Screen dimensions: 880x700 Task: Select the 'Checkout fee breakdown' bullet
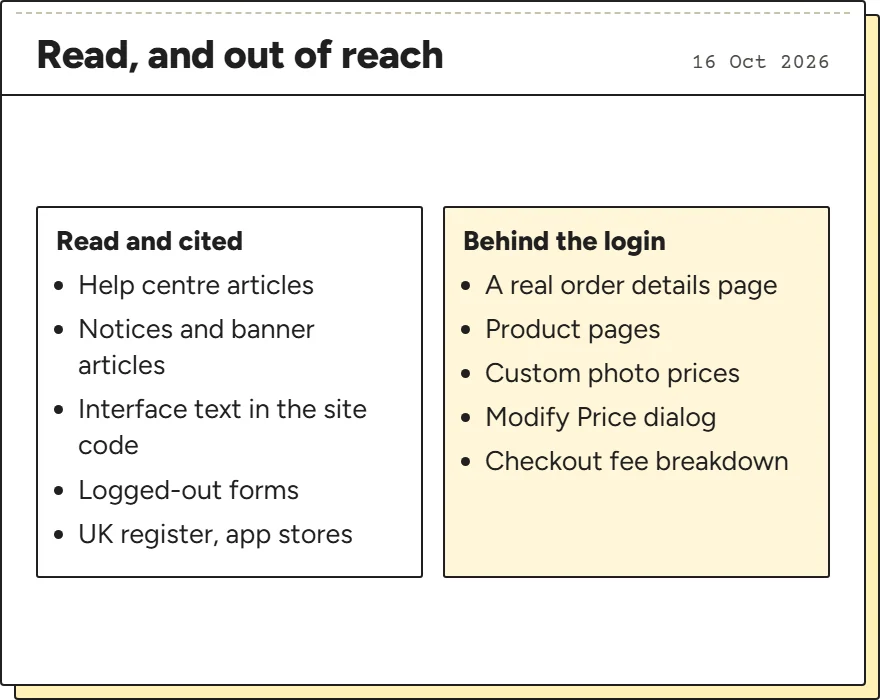637,461
